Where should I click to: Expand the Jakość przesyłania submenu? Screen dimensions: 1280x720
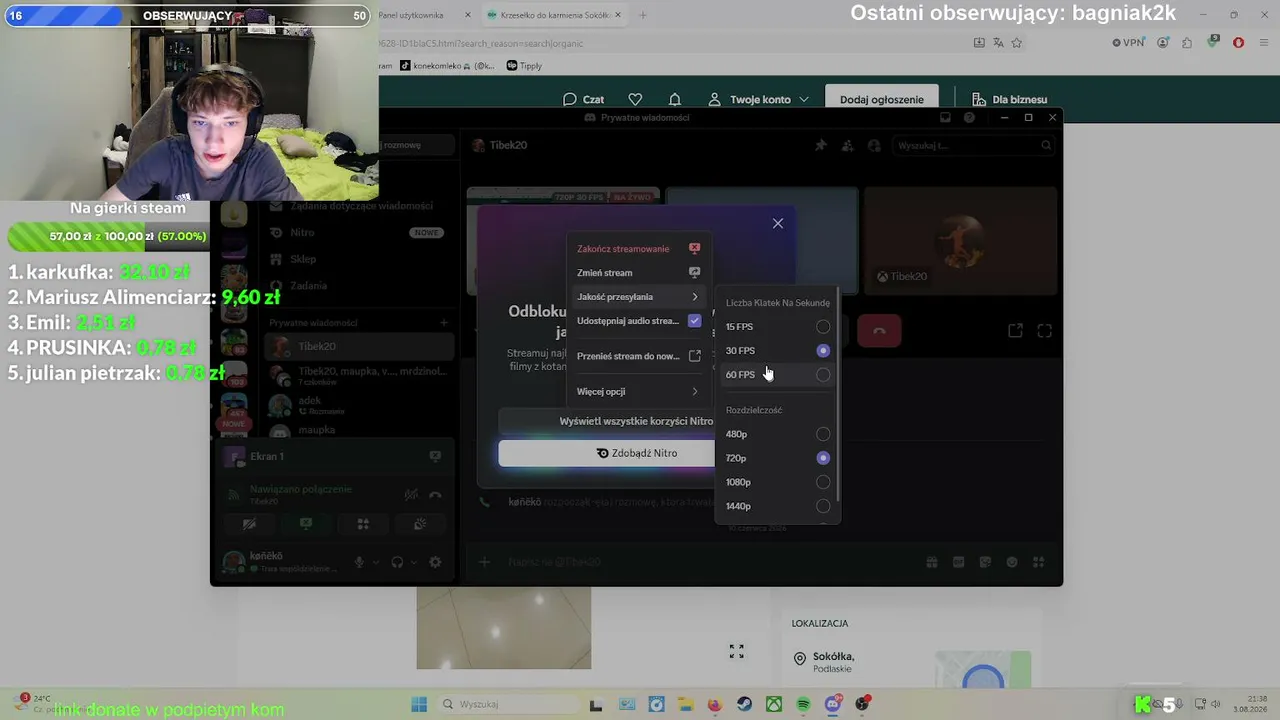click(638, 297)
